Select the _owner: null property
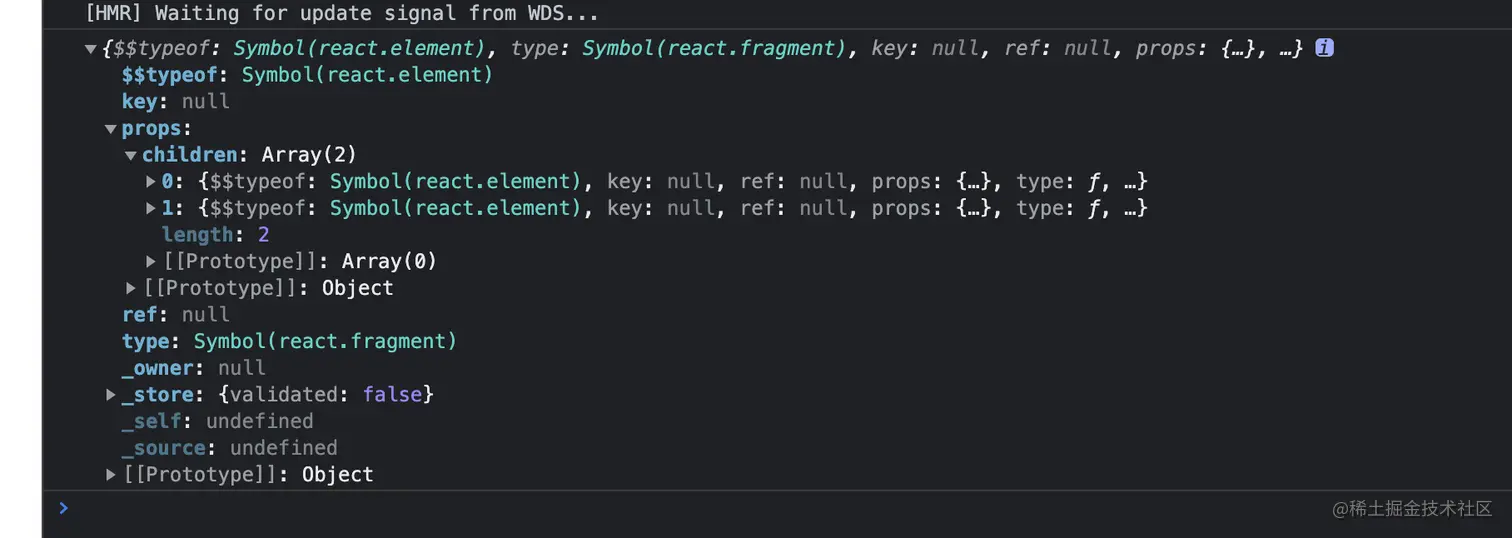 194,368
